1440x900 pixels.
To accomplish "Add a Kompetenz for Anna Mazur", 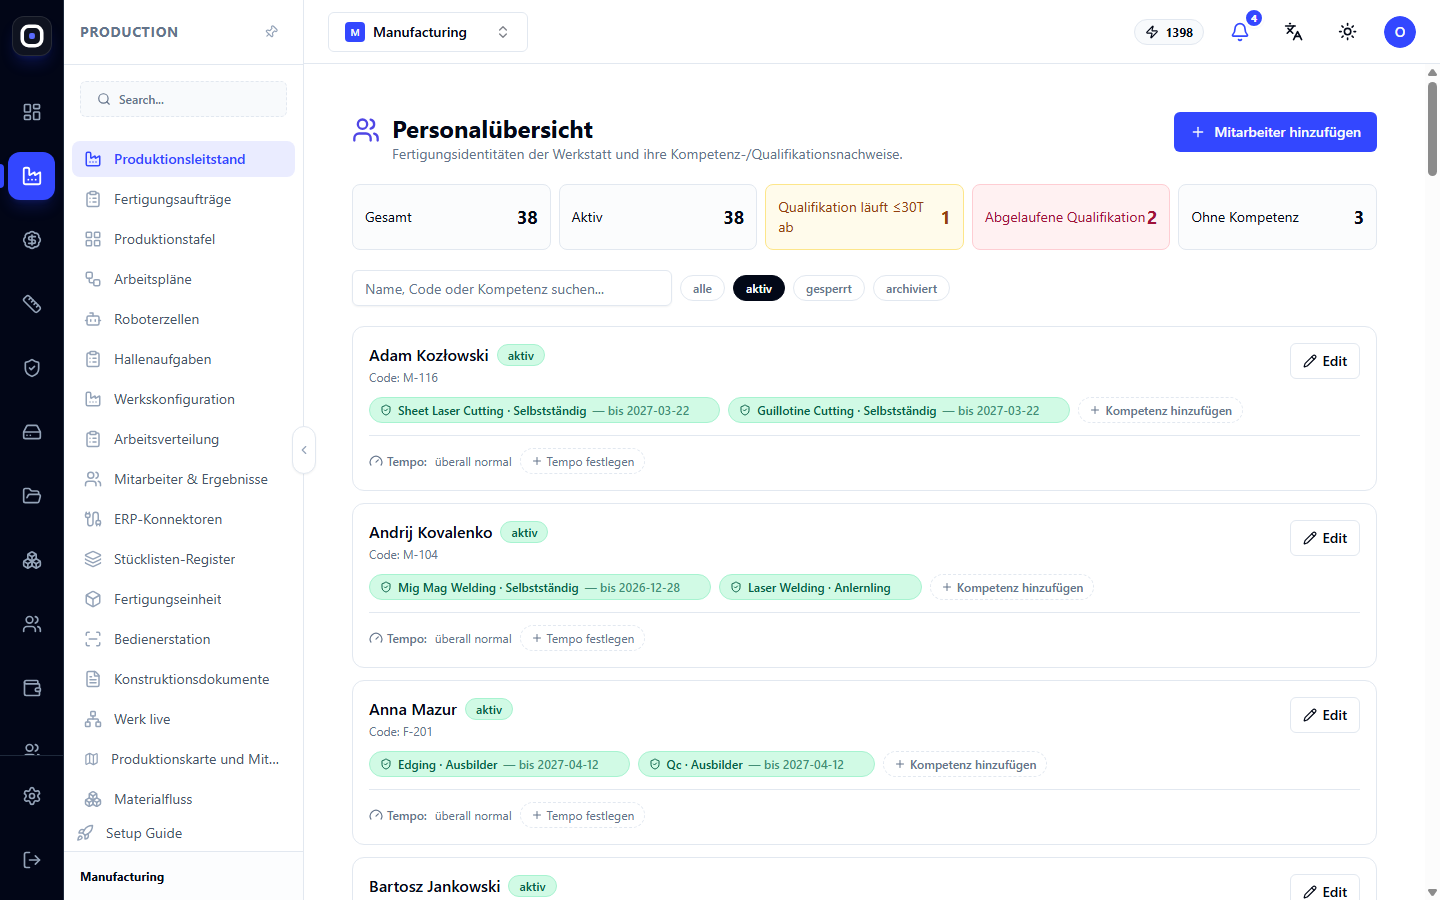I will coord(965,765).
